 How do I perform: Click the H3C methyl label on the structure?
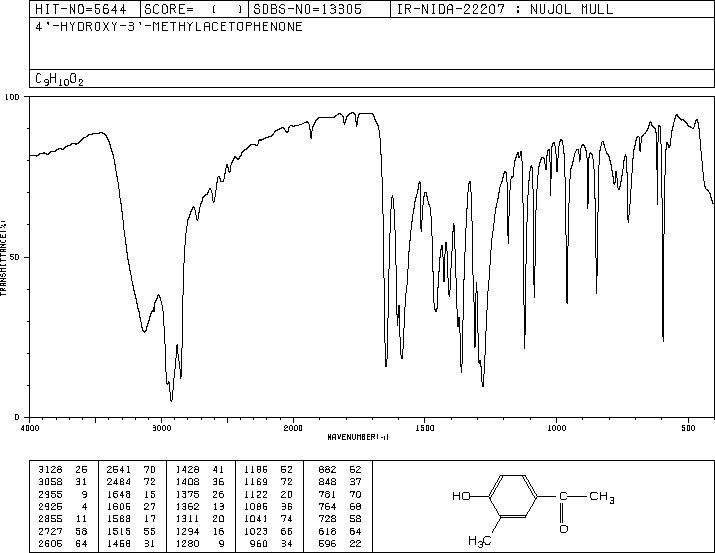480,541
